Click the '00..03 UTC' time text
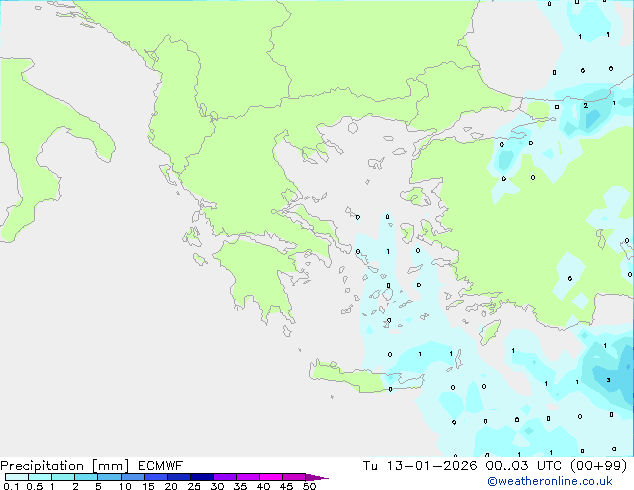This screenshot has width=634, height=490. (x=524, y=466)
